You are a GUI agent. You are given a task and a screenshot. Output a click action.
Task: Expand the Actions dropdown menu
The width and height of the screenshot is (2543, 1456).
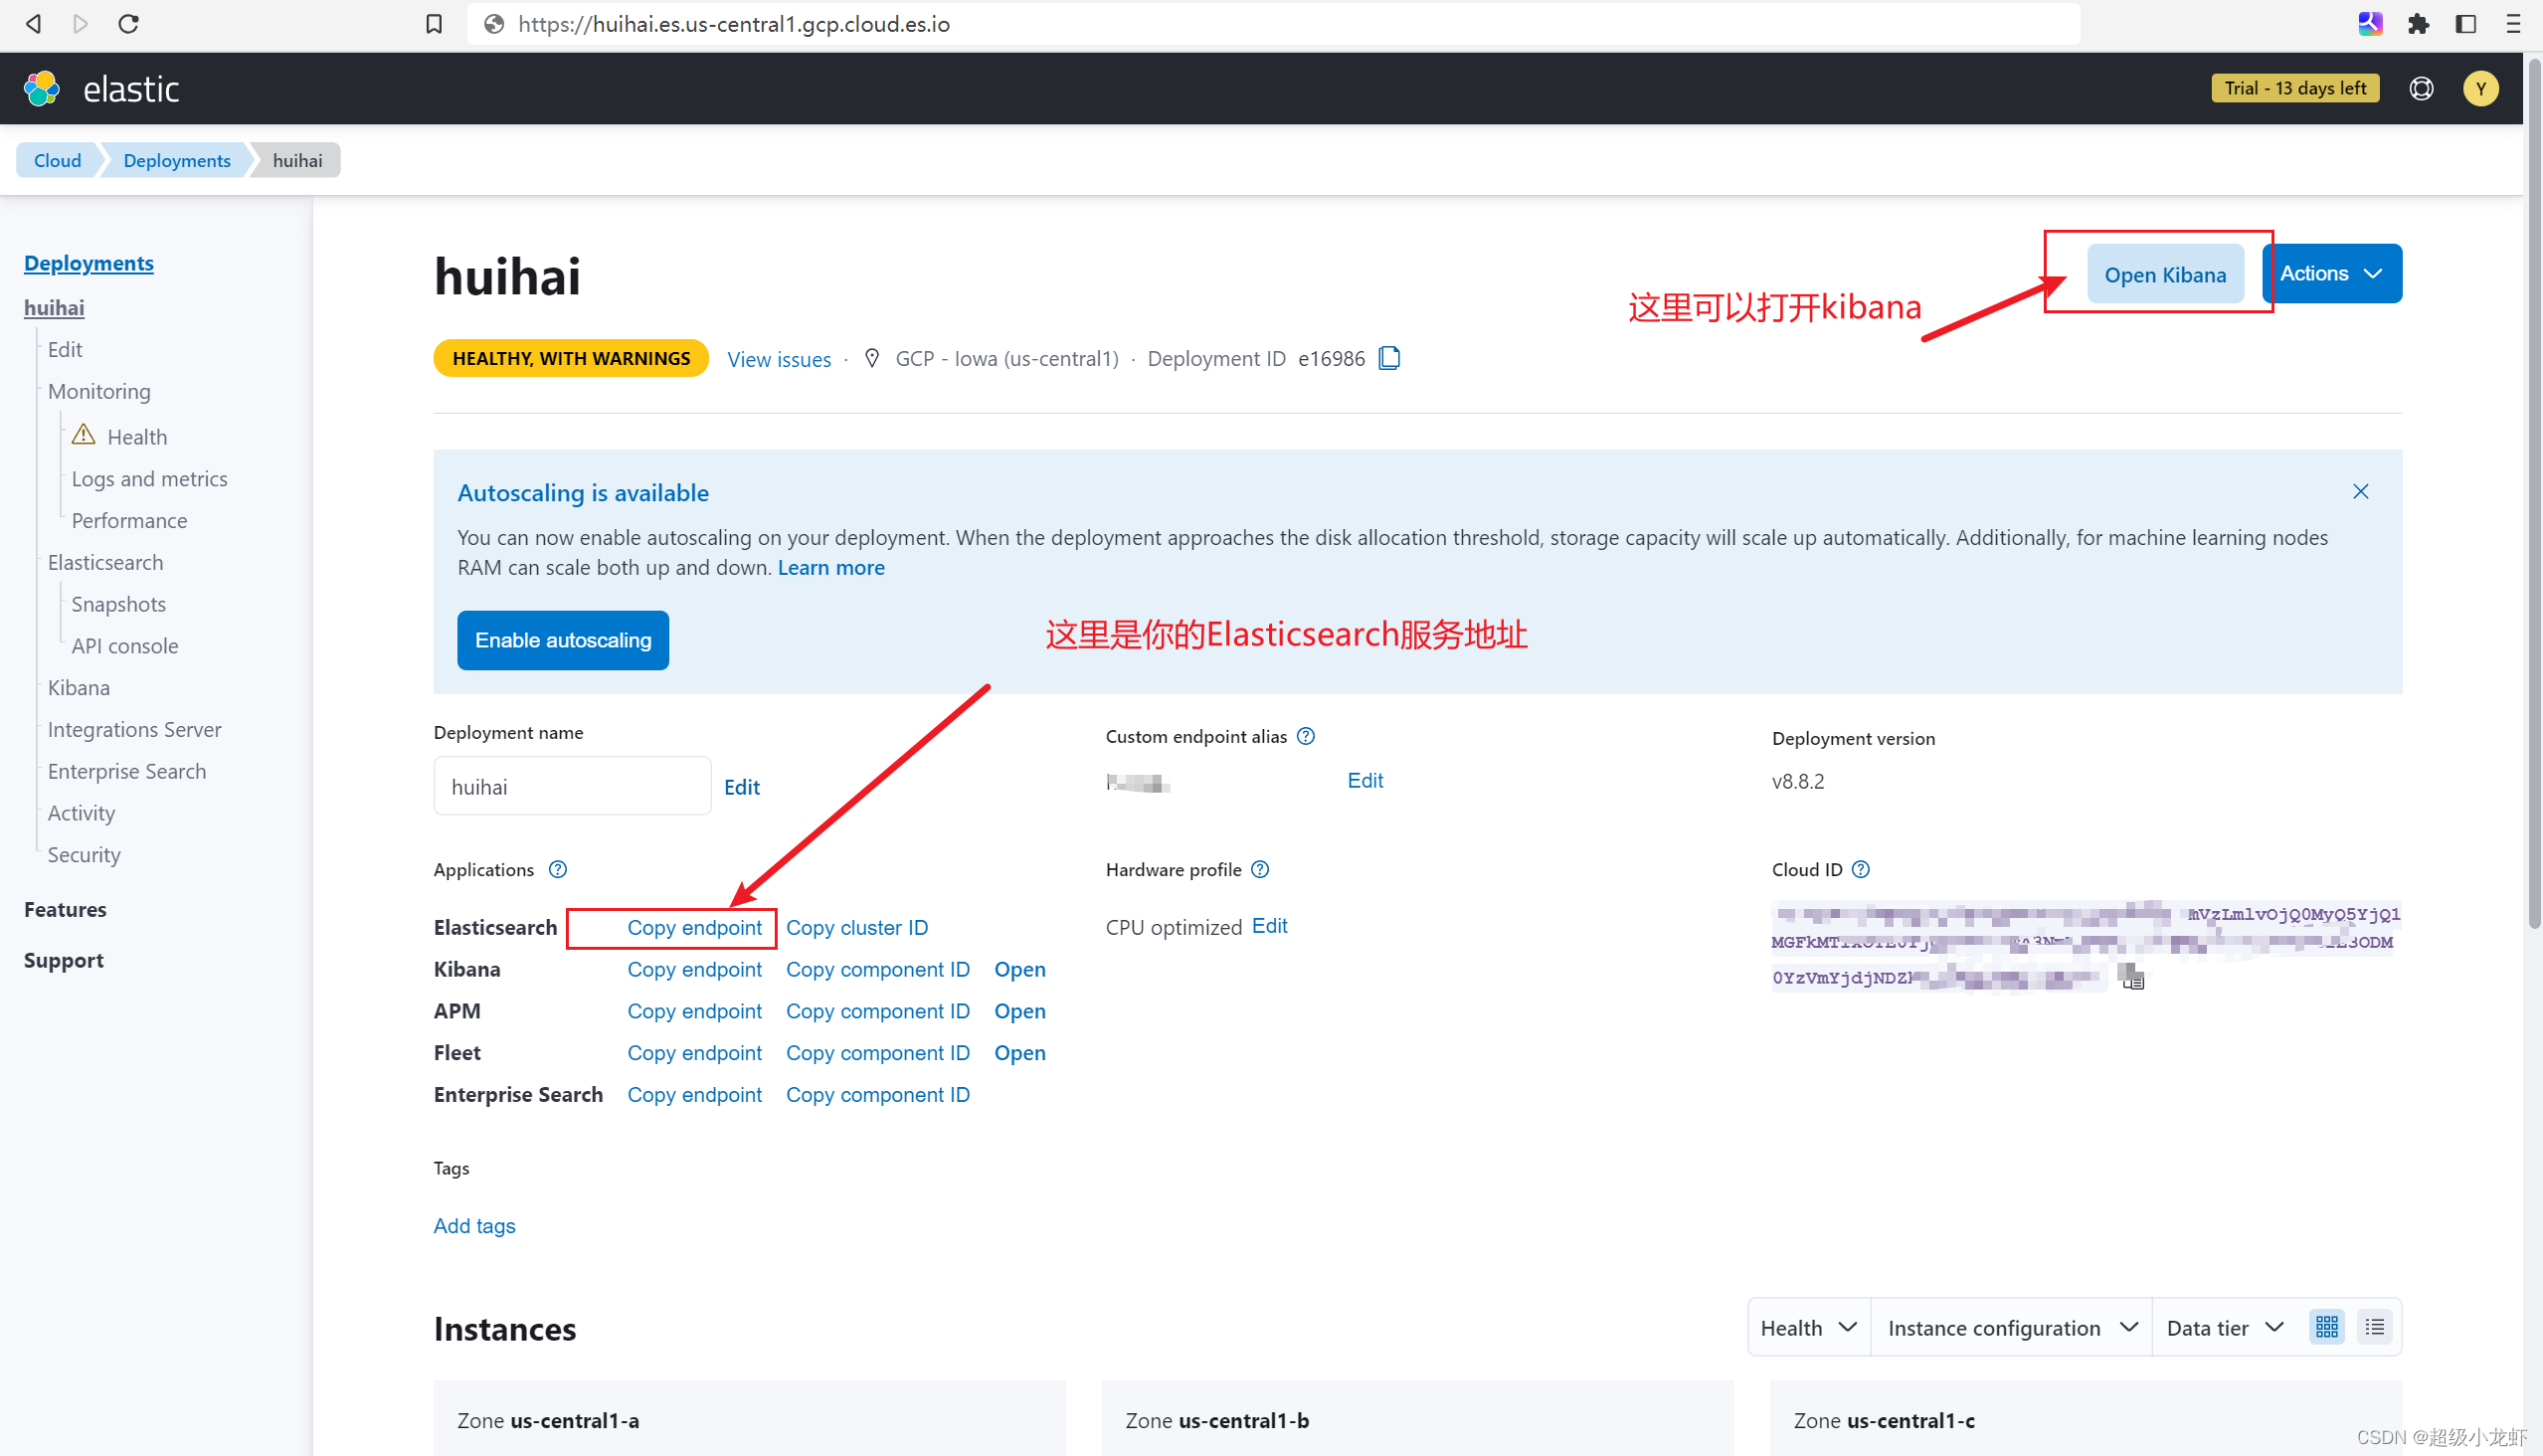[2333, 273]
